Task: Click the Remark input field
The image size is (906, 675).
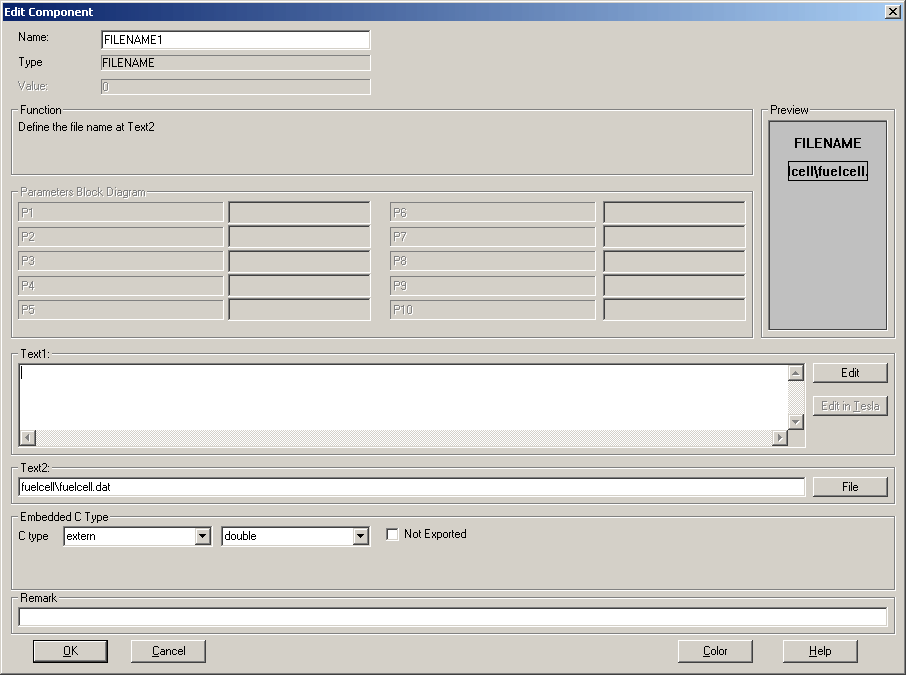Action: tap(452, 617)
